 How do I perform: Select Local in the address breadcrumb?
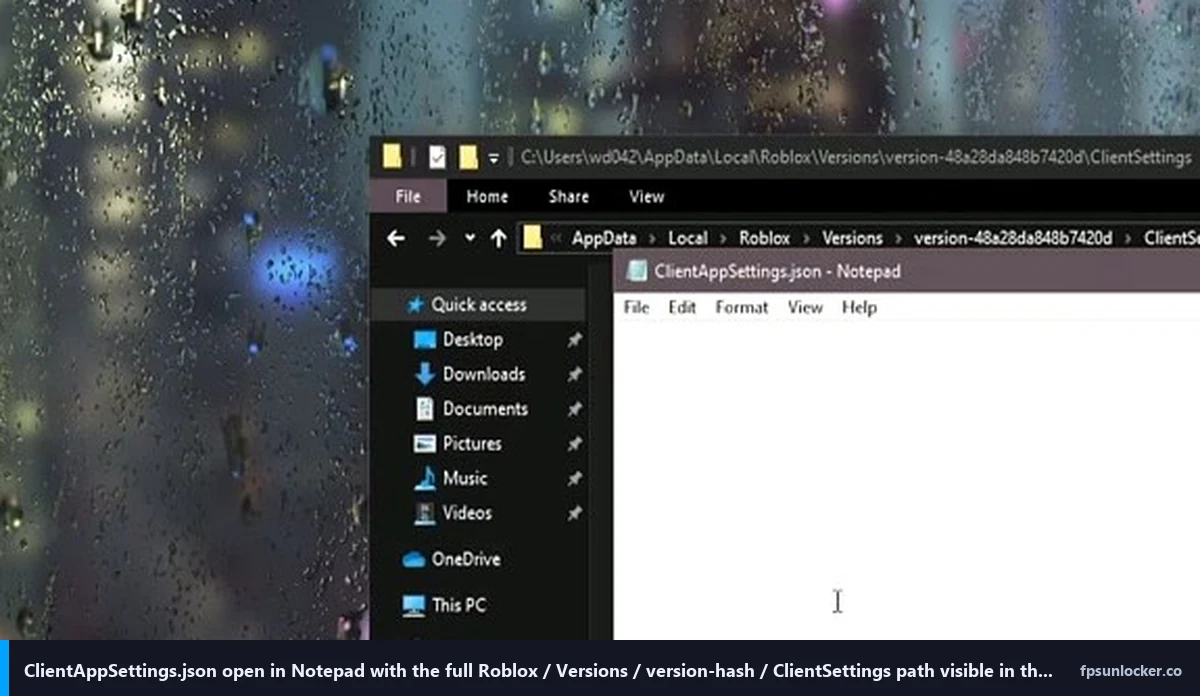pyautogui.click(x=688, y=238)
